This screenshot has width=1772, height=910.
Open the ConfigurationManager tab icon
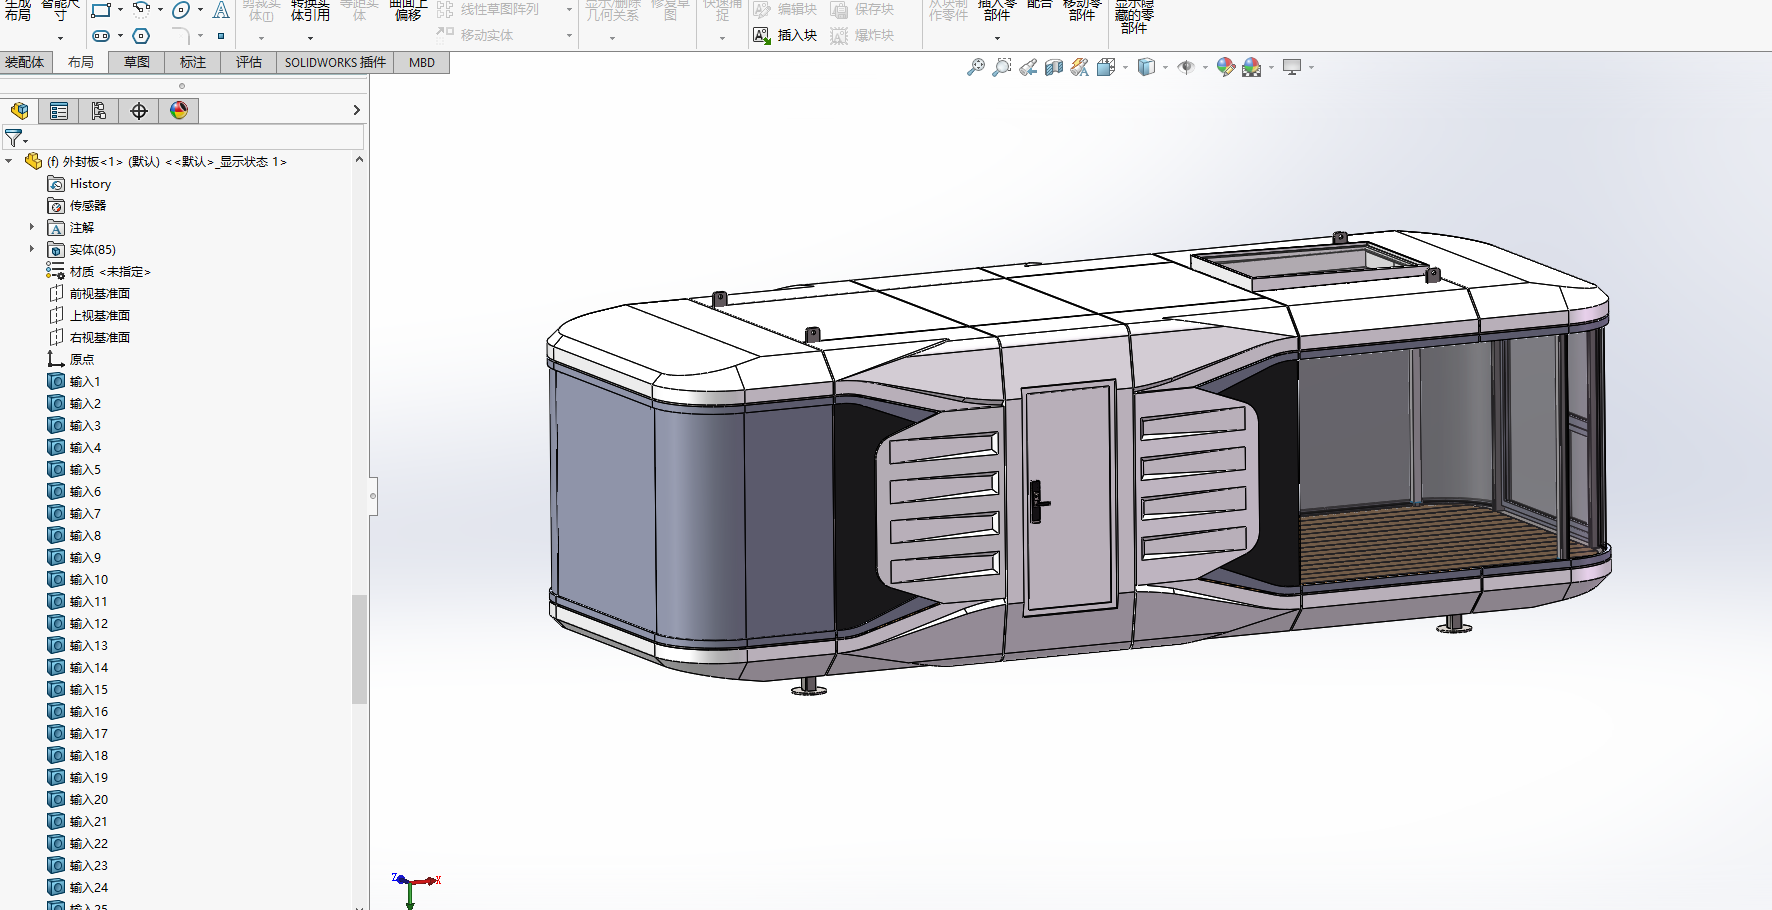tap(98, 111)
